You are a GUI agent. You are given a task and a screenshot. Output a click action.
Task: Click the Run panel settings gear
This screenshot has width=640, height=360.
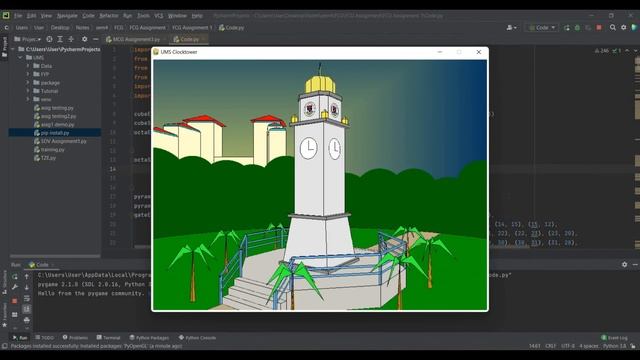coord(624,264)
